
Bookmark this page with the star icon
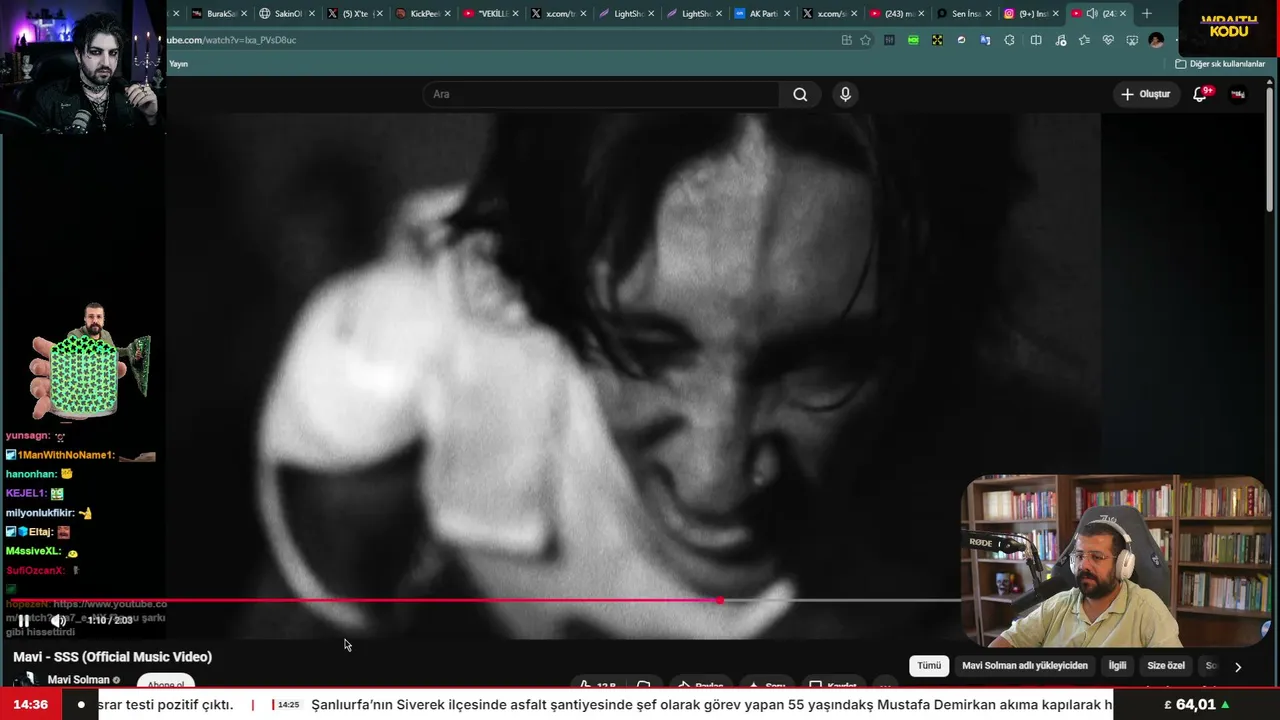pyautogui.click(x=865, y=40)
